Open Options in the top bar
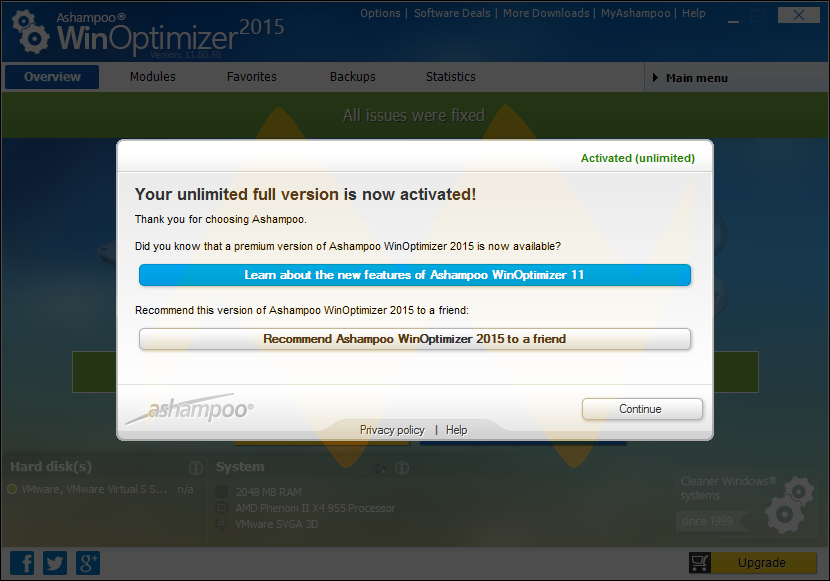 [x=380, y=13]
